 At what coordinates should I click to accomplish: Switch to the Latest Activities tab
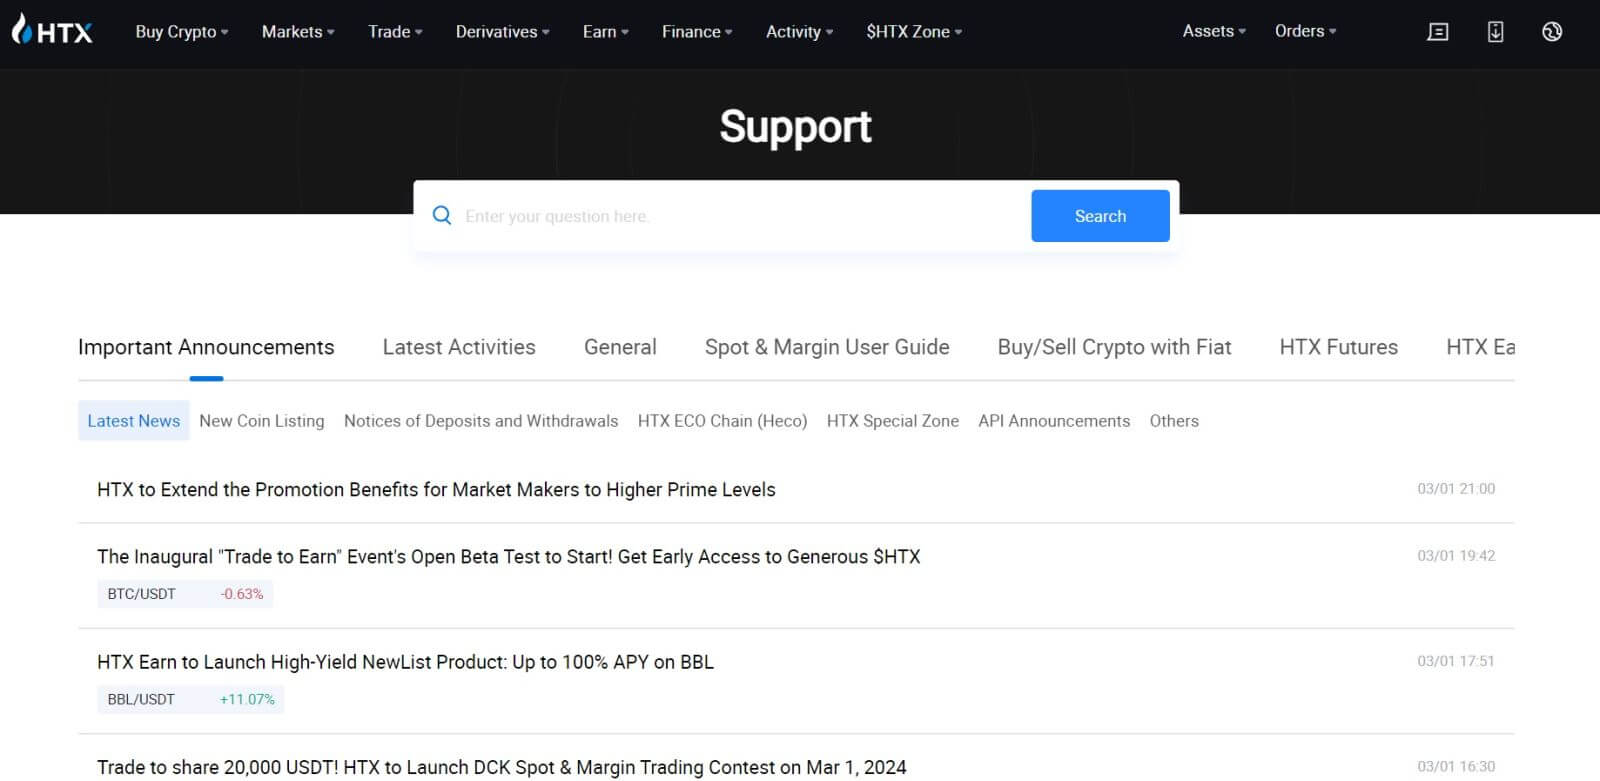(459, 347)
